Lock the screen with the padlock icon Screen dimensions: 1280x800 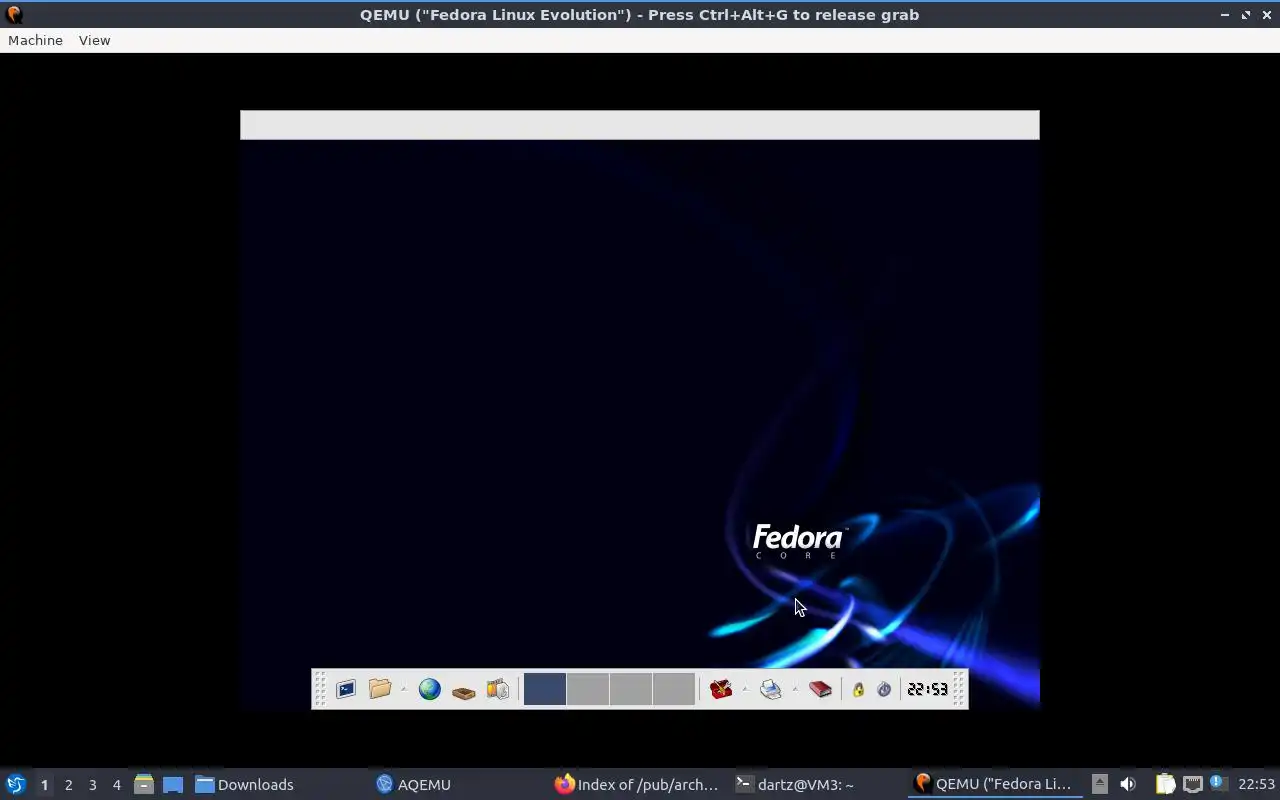pyautogui.click(x=858, y=689)
